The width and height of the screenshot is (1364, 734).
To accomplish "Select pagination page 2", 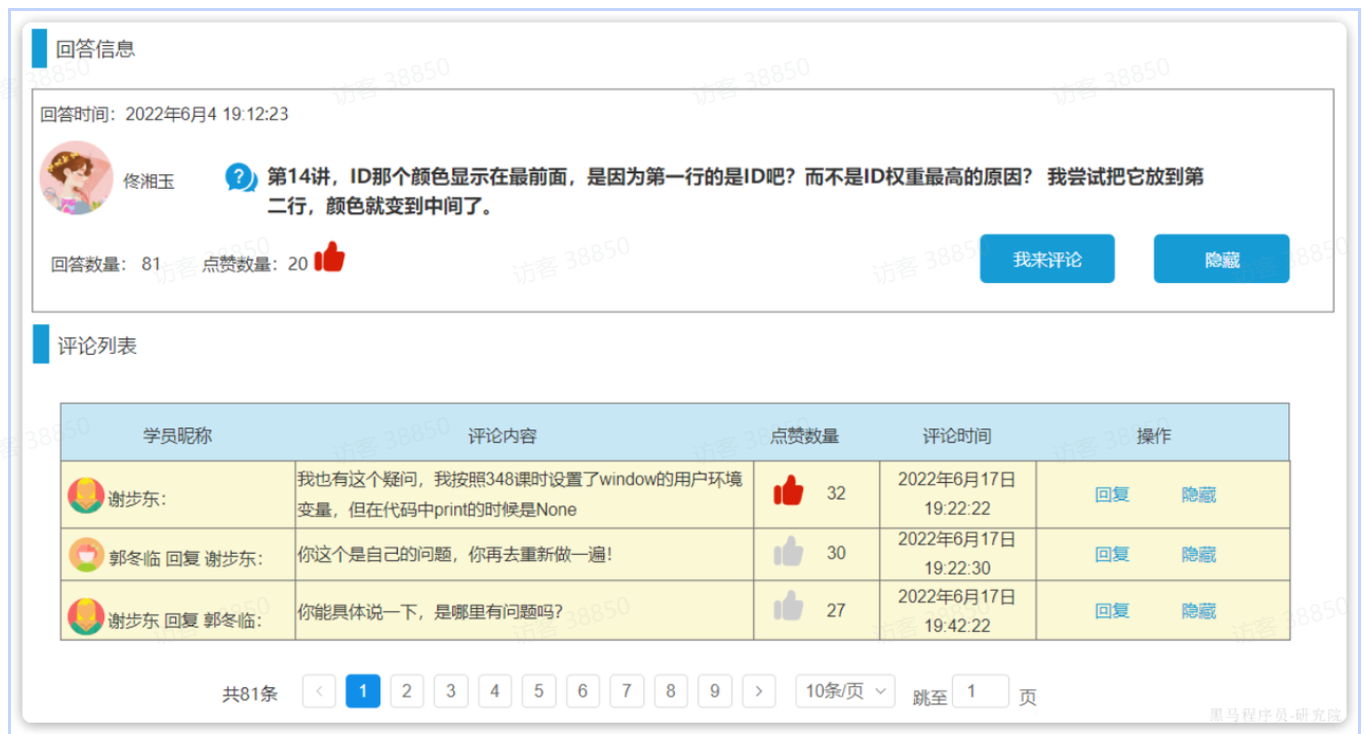I will tap(407, 691).
